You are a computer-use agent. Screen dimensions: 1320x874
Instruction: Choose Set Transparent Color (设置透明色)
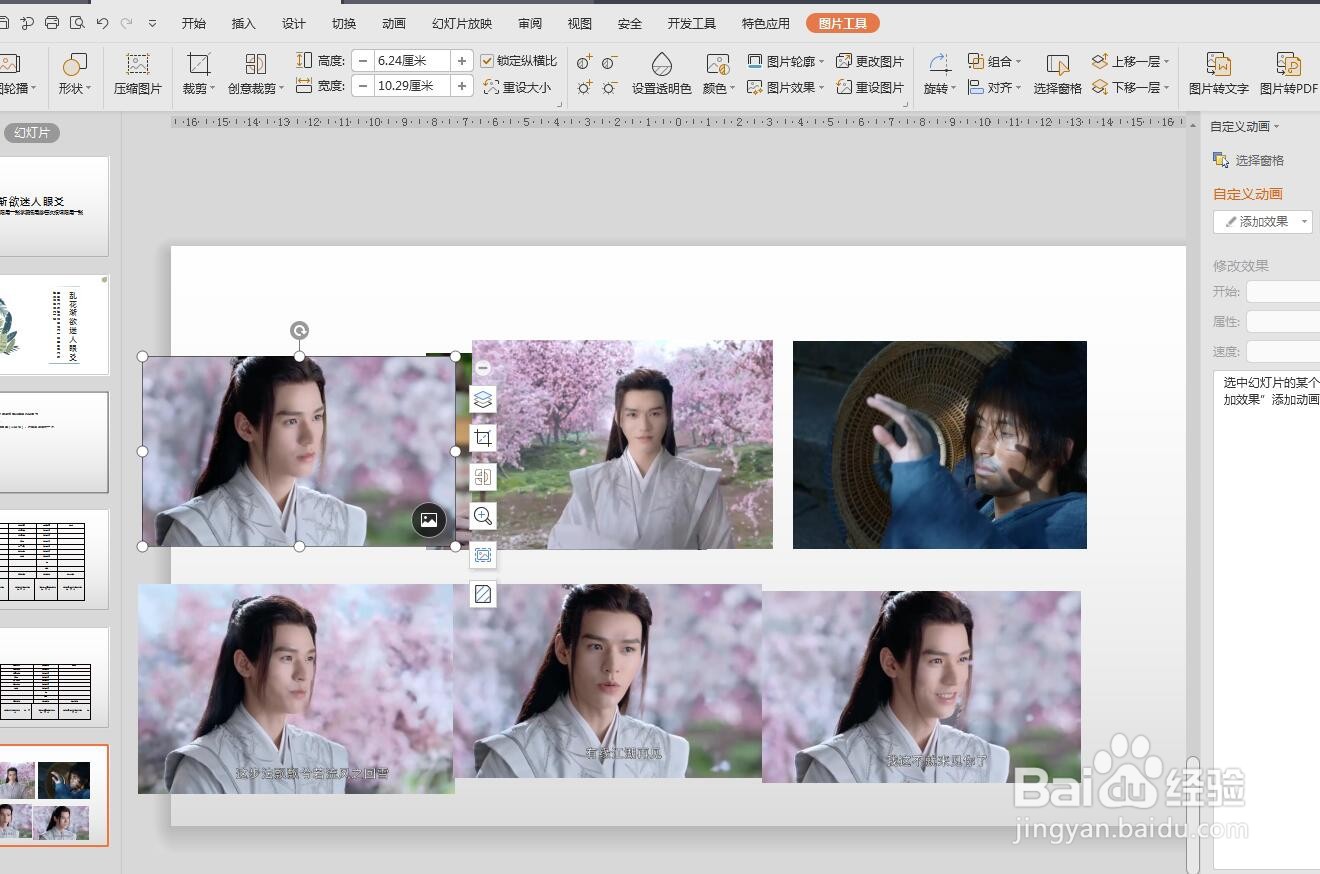coord(661,74)
